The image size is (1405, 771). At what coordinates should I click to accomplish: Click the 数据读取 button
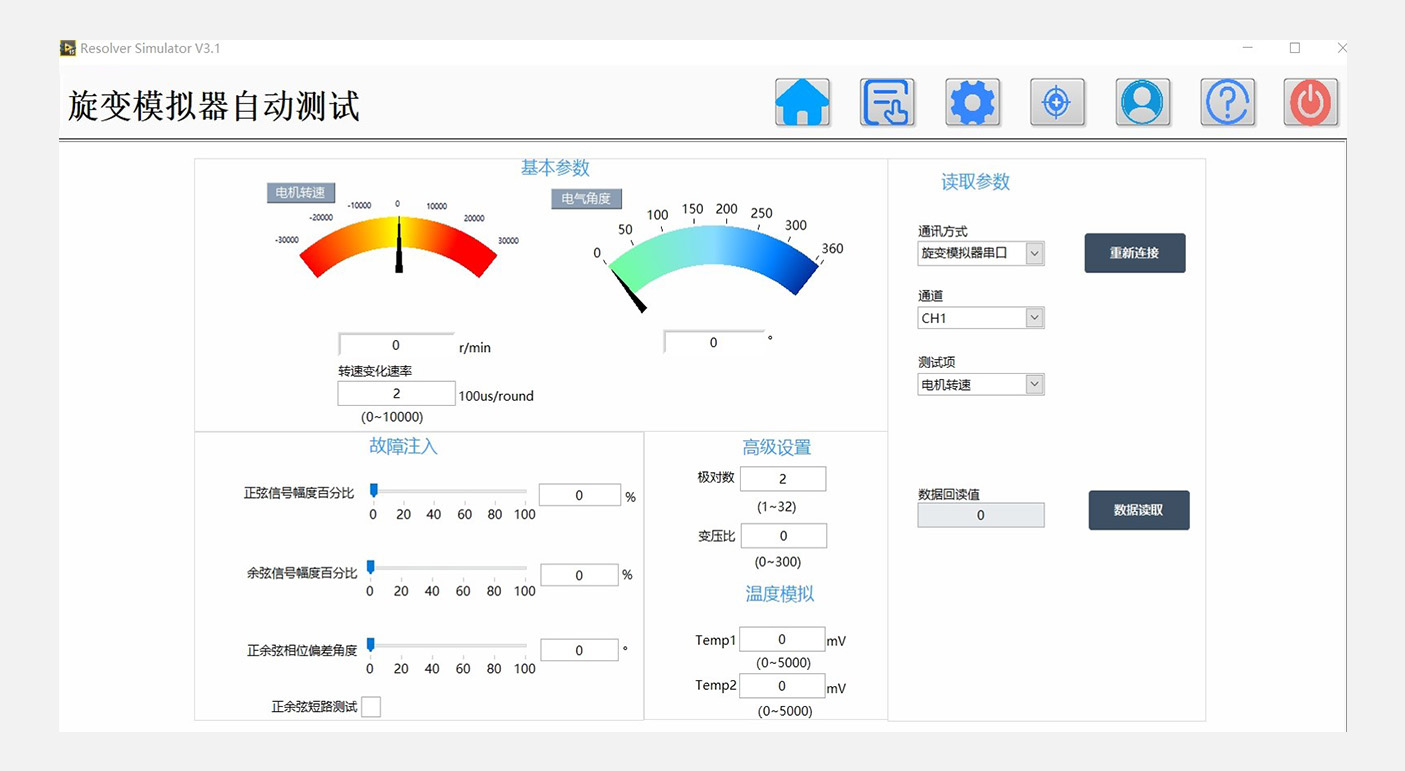point(1138,510)
